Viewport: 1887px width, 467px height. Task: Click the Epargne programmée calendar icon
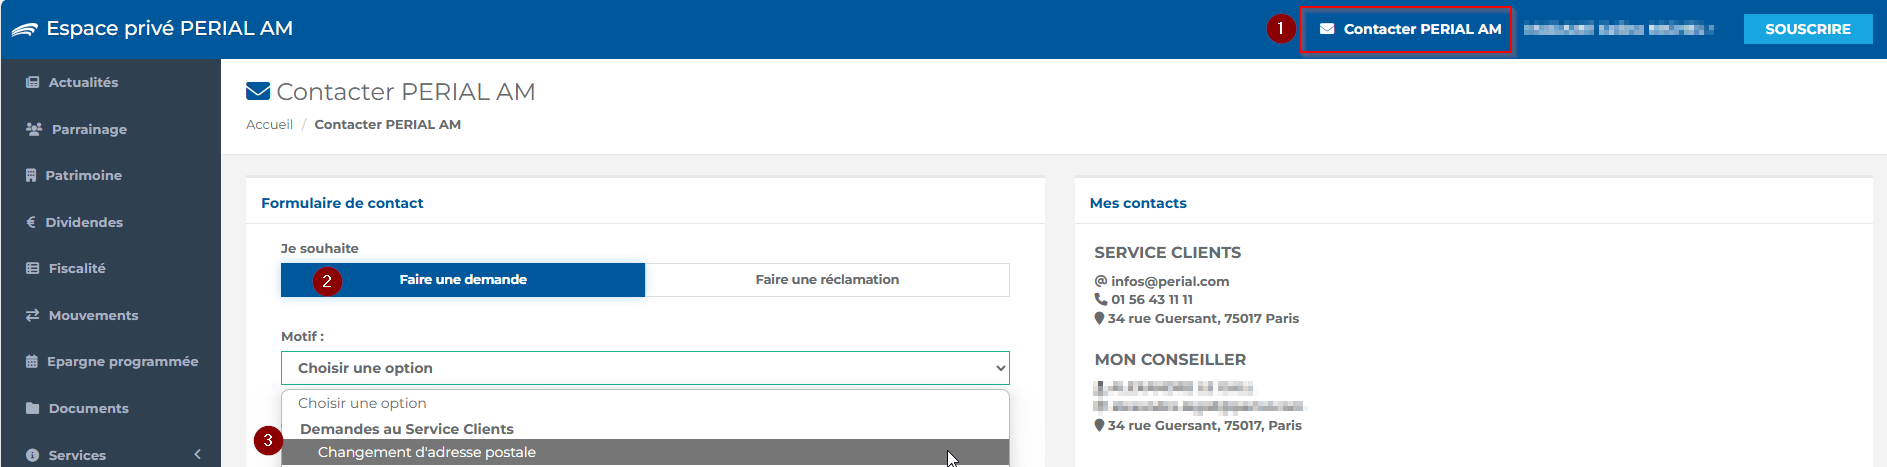click(32, 361)
